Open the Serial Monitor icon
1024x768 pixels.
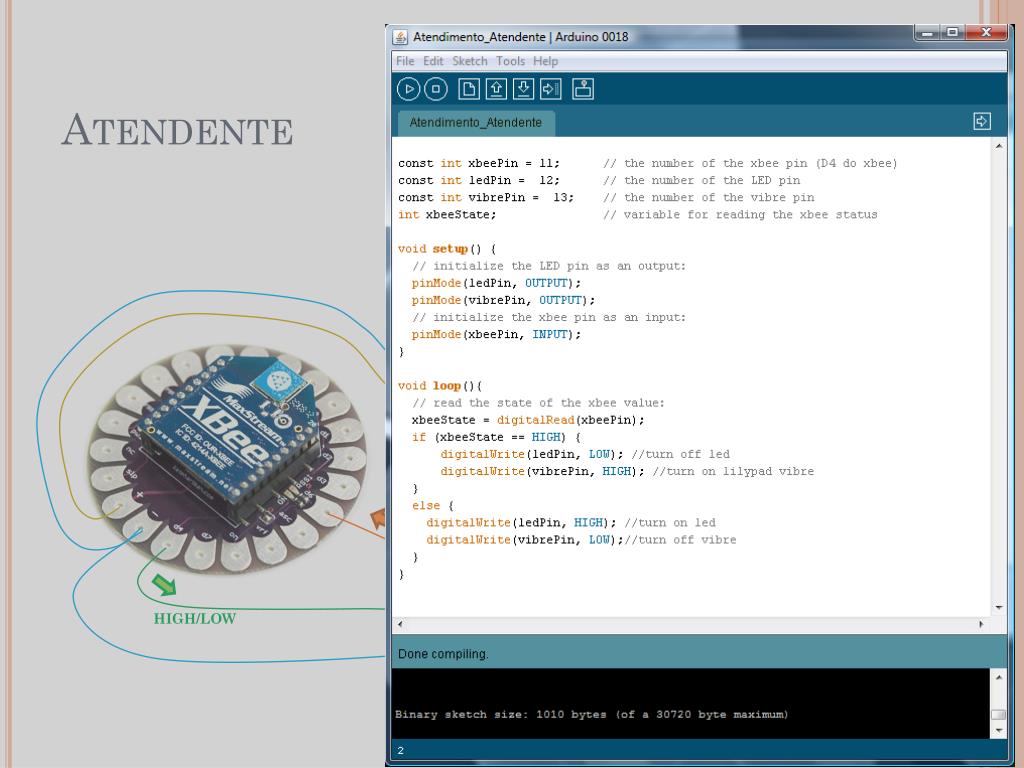pyautogui.click(x=583, y=89)
